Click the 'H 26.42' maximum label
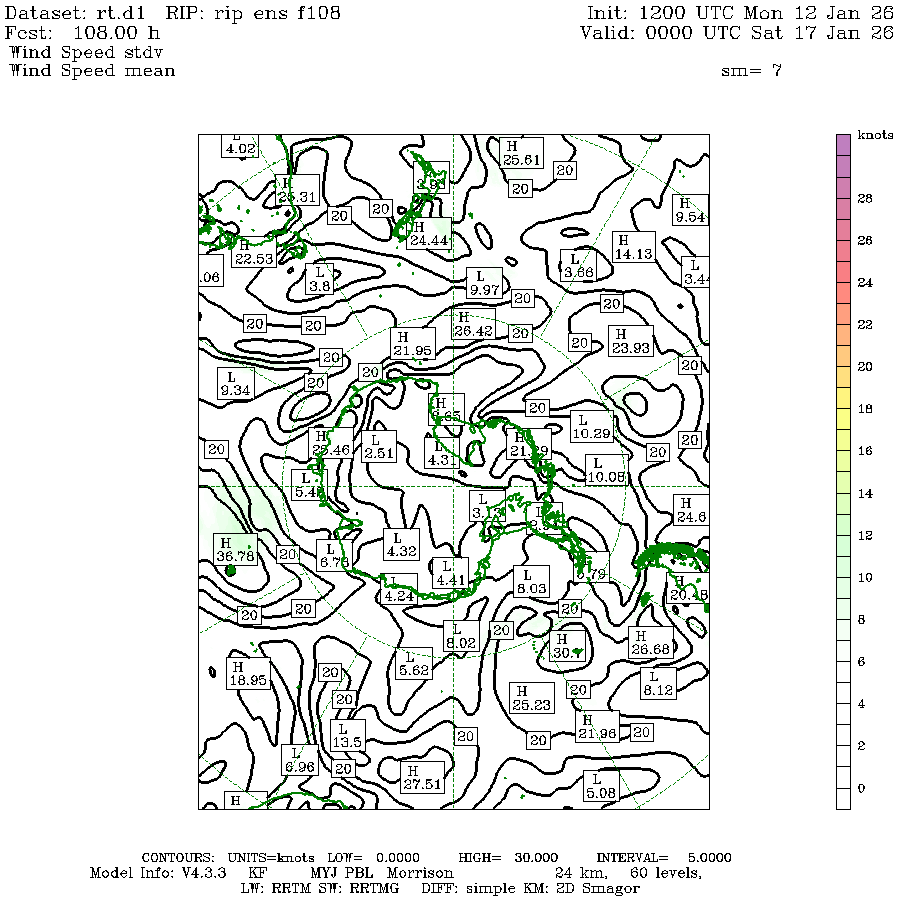 474,324
